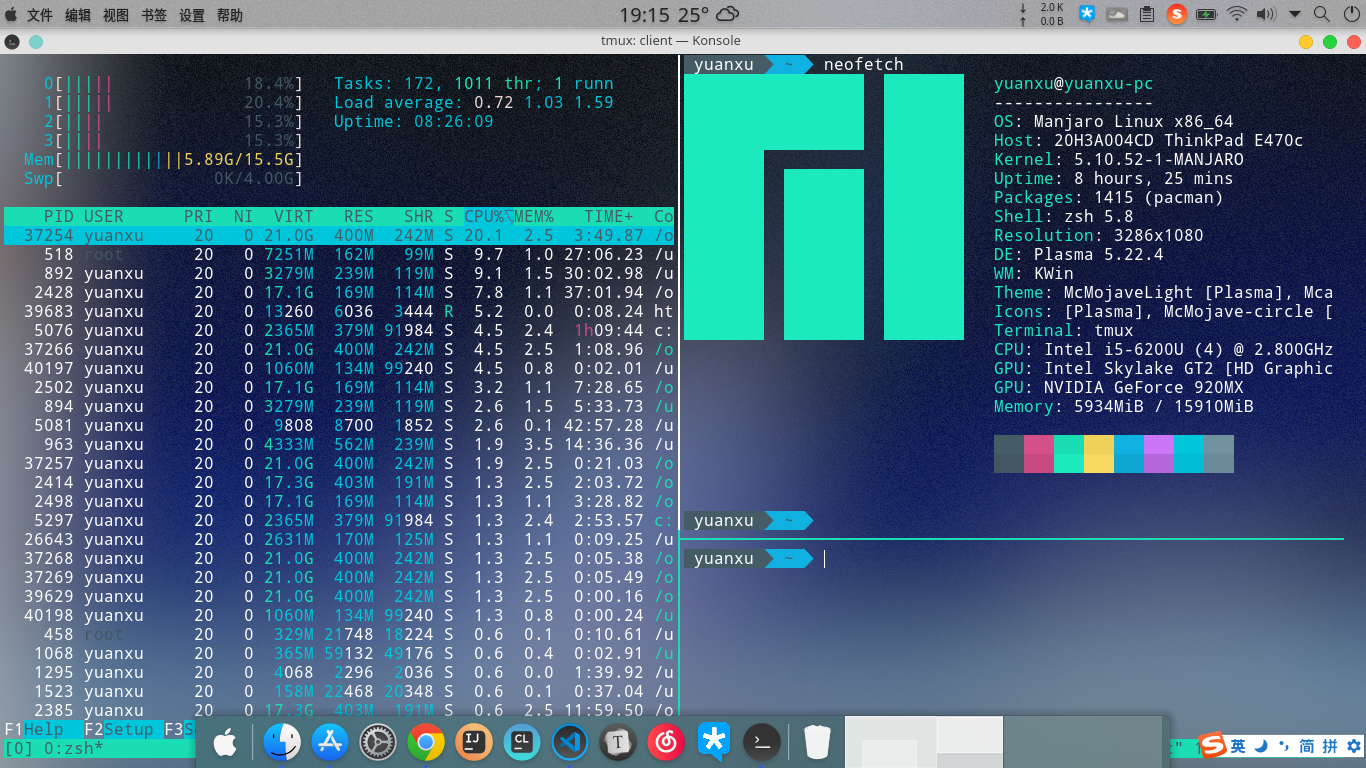1366x768 pixels.
Task: Click the orange Sogou S tray icon
Action: coord(1177,14)
